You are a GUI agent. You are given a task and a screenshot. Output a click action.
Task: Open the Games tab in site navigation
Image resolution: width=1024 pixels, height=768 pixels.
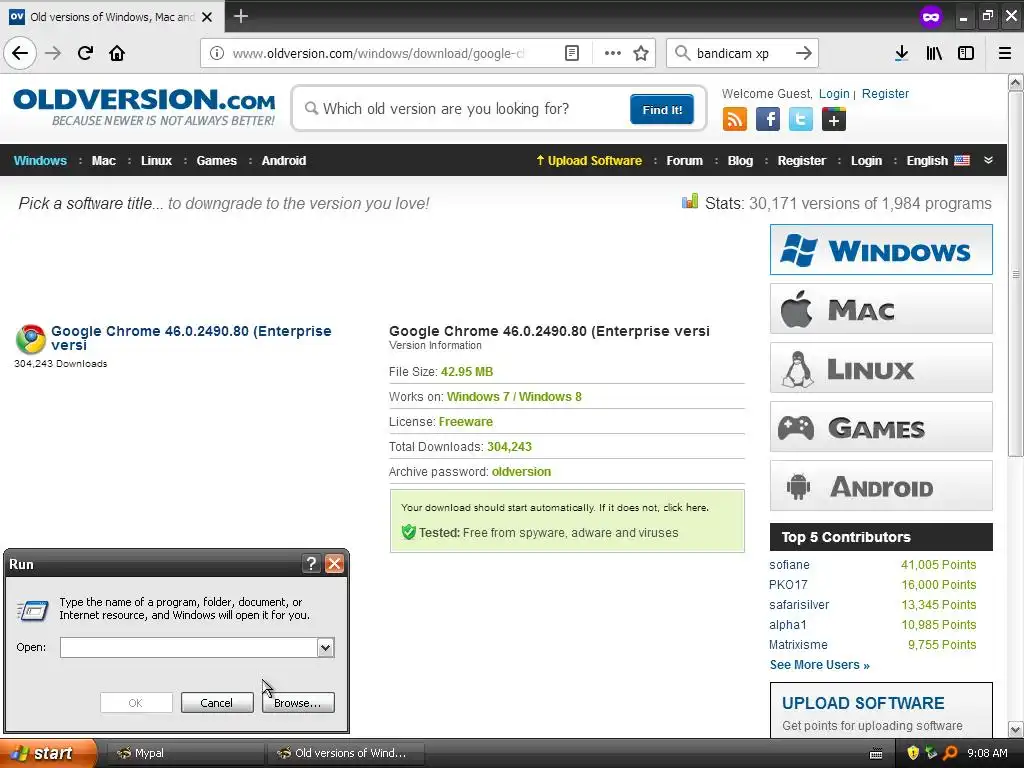217,160
